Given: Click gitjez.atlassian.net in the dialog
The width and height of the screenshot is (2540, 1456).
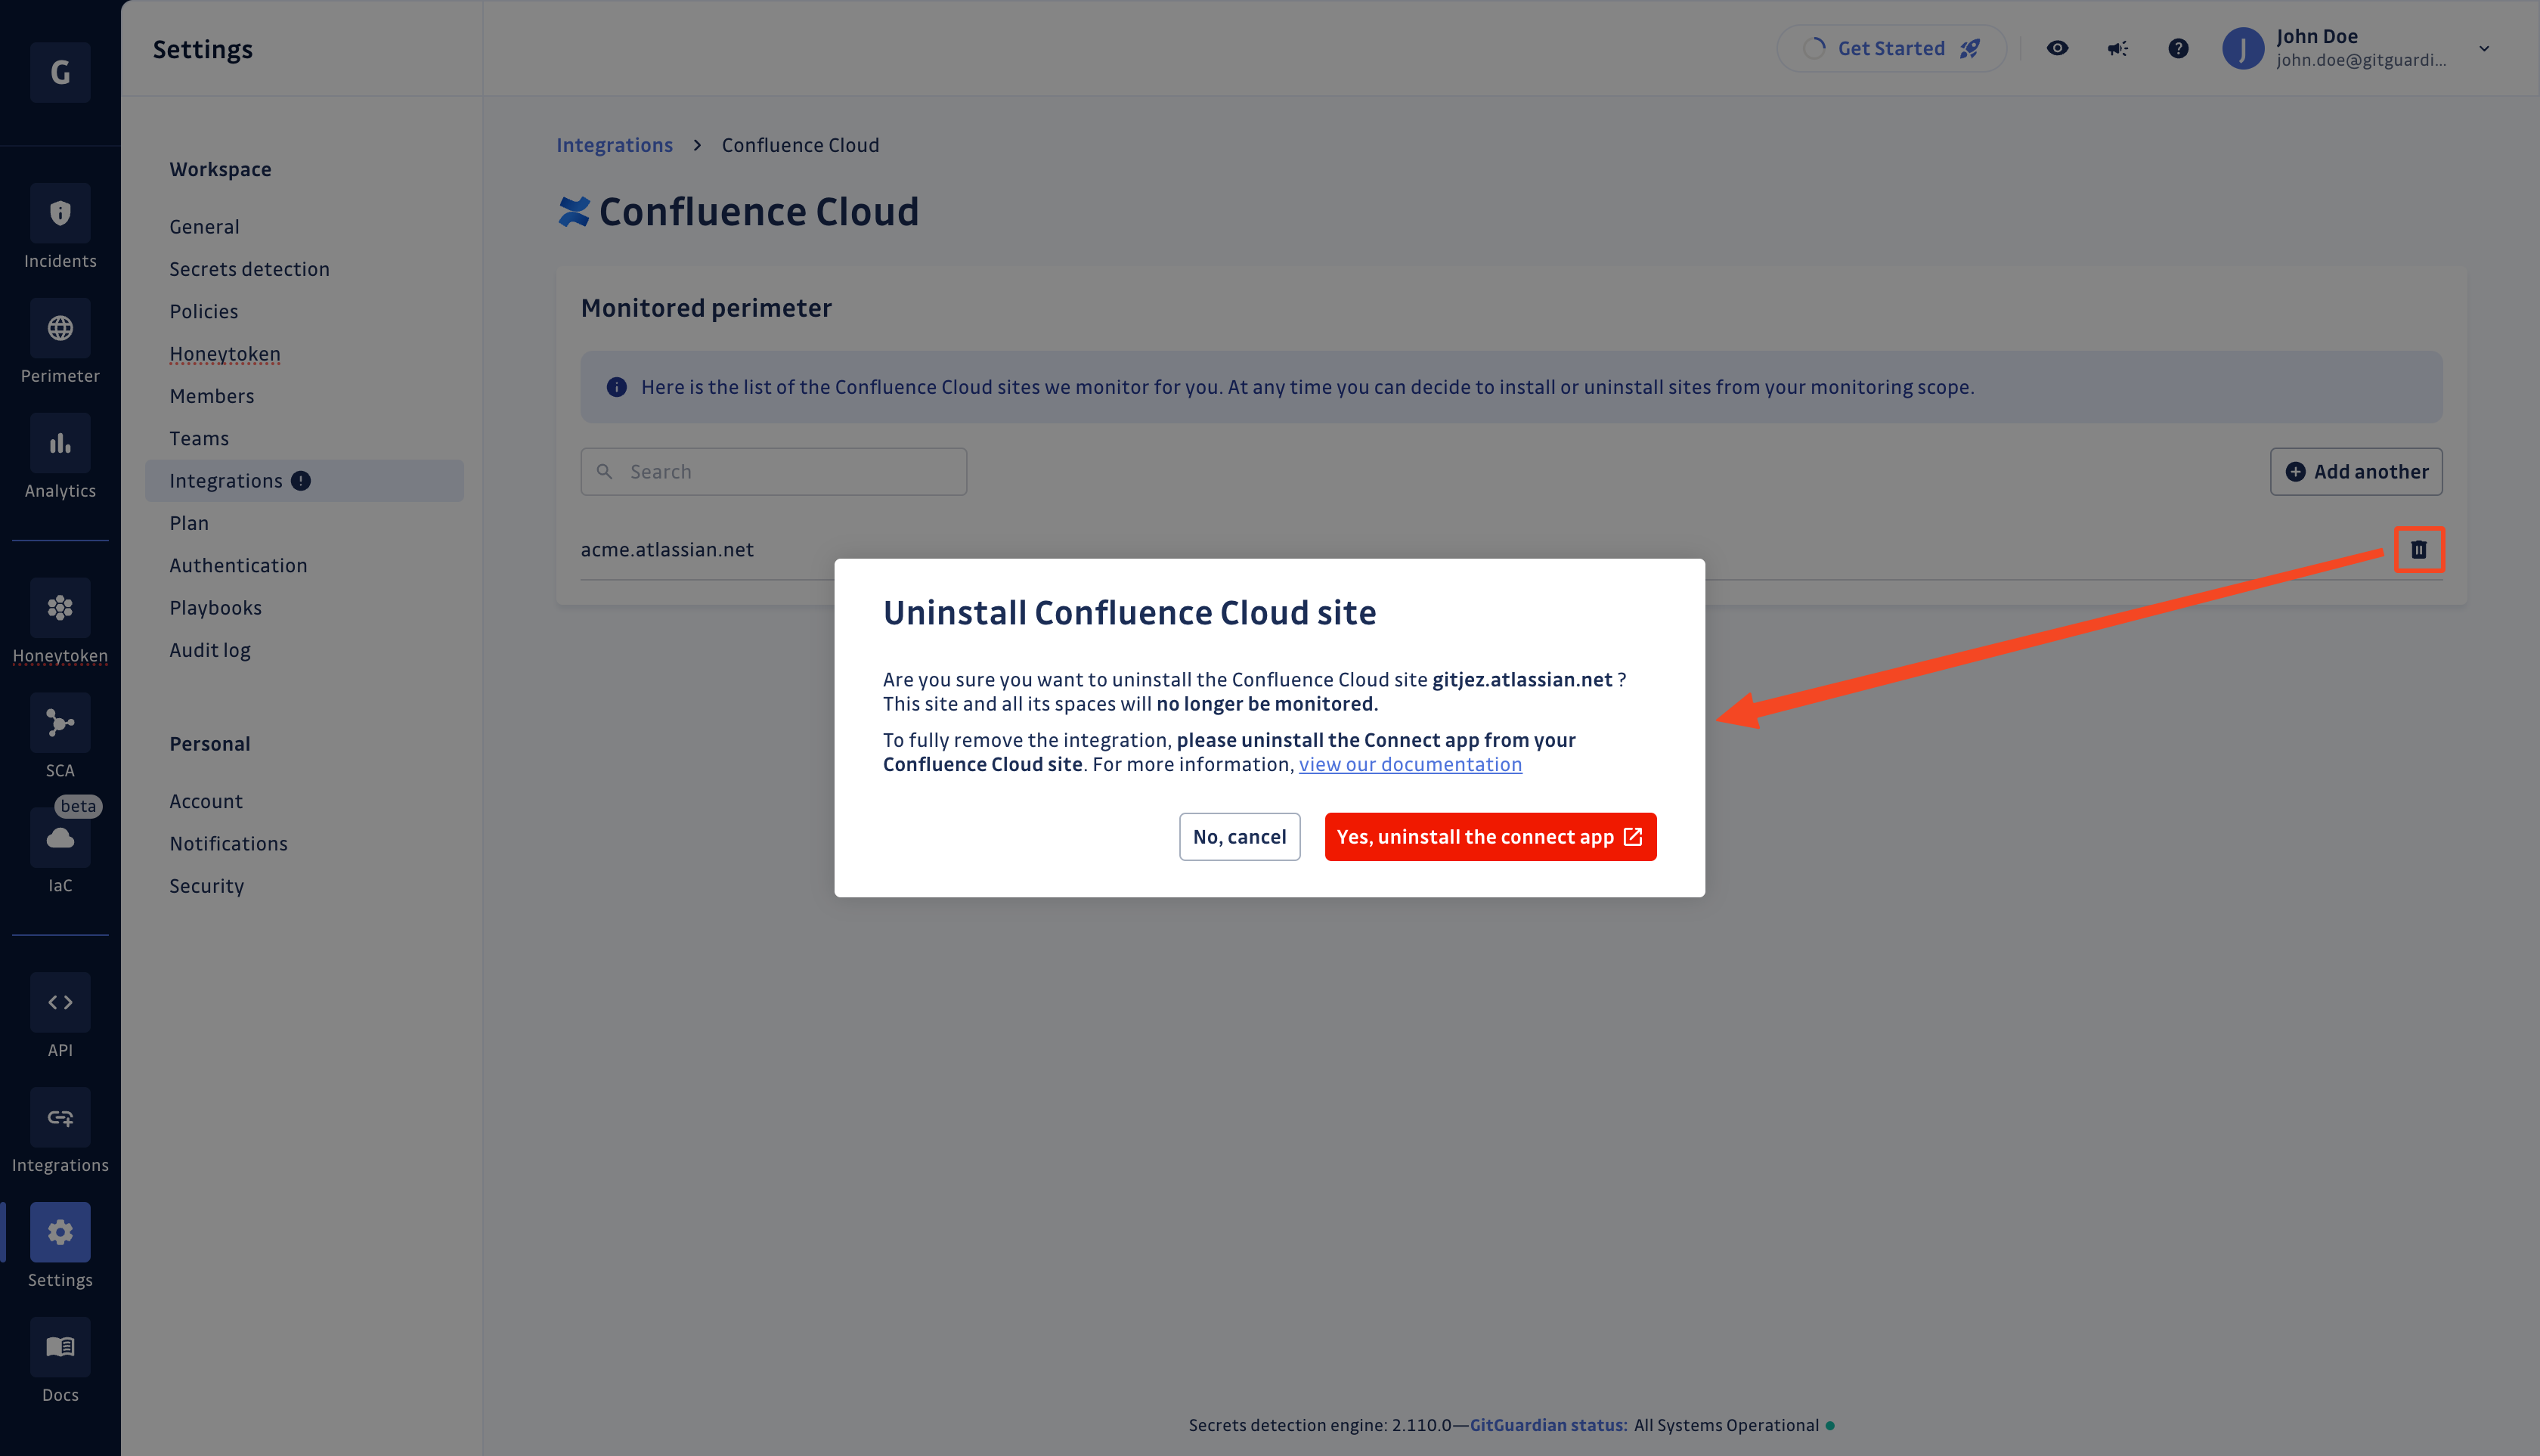Looking at the screenshot, I should [1522, 680].
